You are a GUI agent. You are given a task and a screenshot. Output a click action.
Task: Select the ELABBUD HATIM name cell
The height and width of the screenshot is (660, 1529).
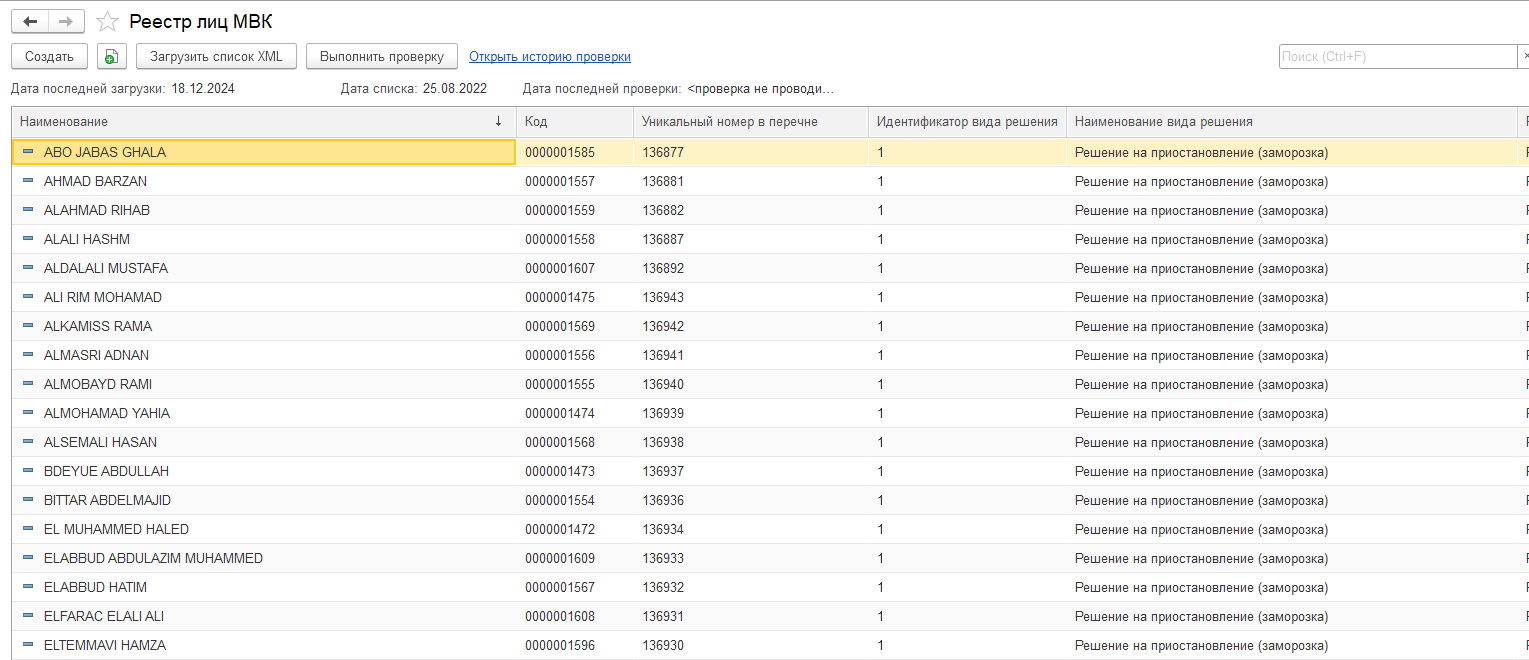click(263, 587)
